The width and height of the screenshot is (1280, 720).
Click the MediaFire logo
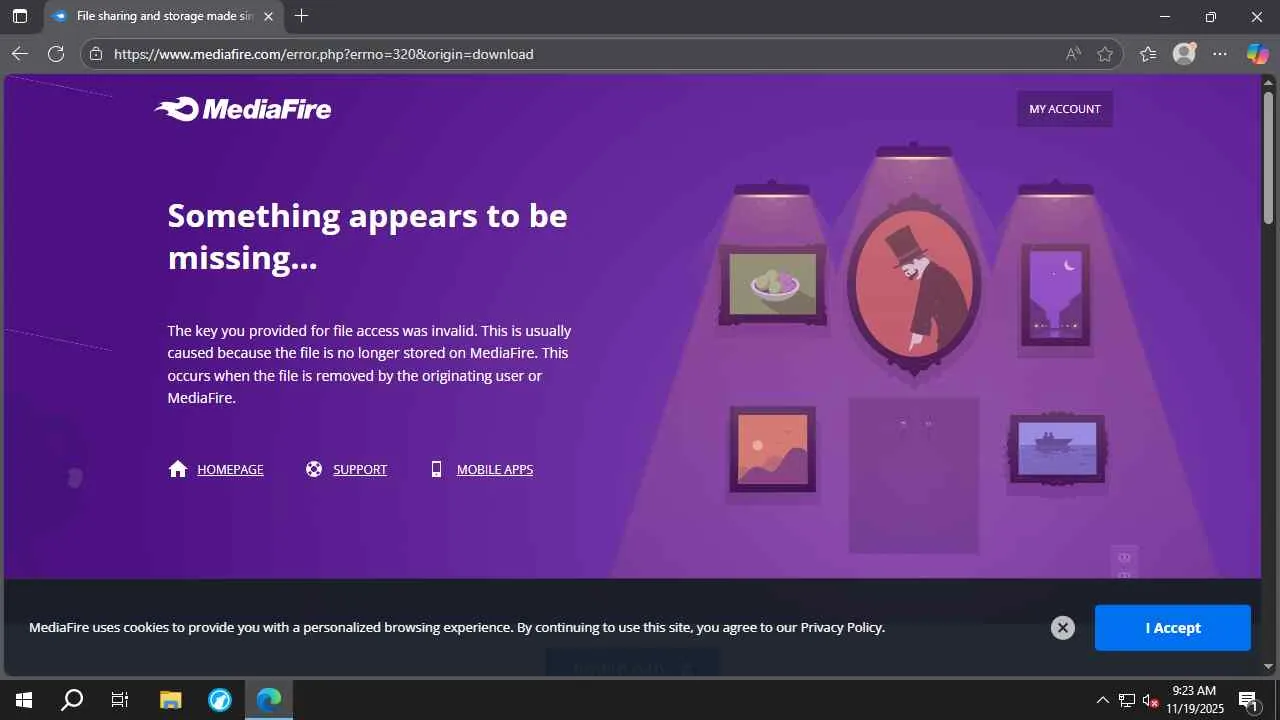(243, 109)
